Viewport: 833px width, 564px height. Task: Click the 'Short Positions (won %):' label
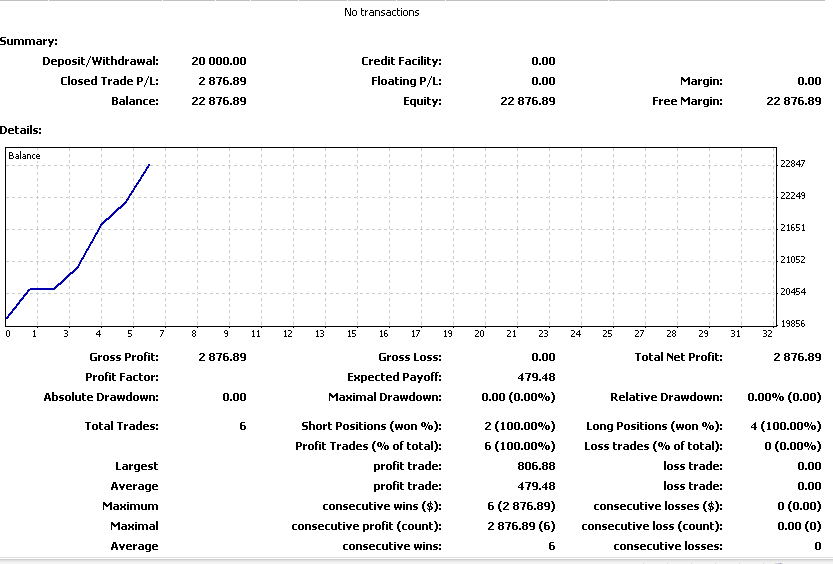(x=371, y=426)
